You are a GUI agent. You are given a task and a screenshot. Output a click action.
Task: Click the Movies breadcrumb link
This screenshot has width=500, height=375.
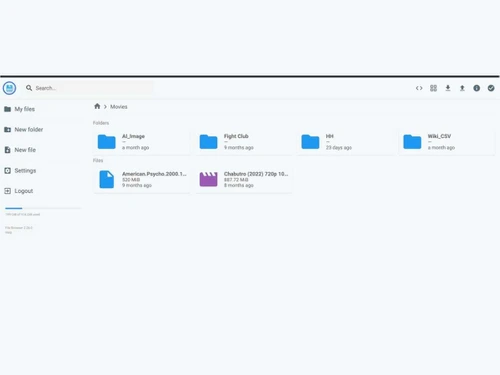coord(119,107)
